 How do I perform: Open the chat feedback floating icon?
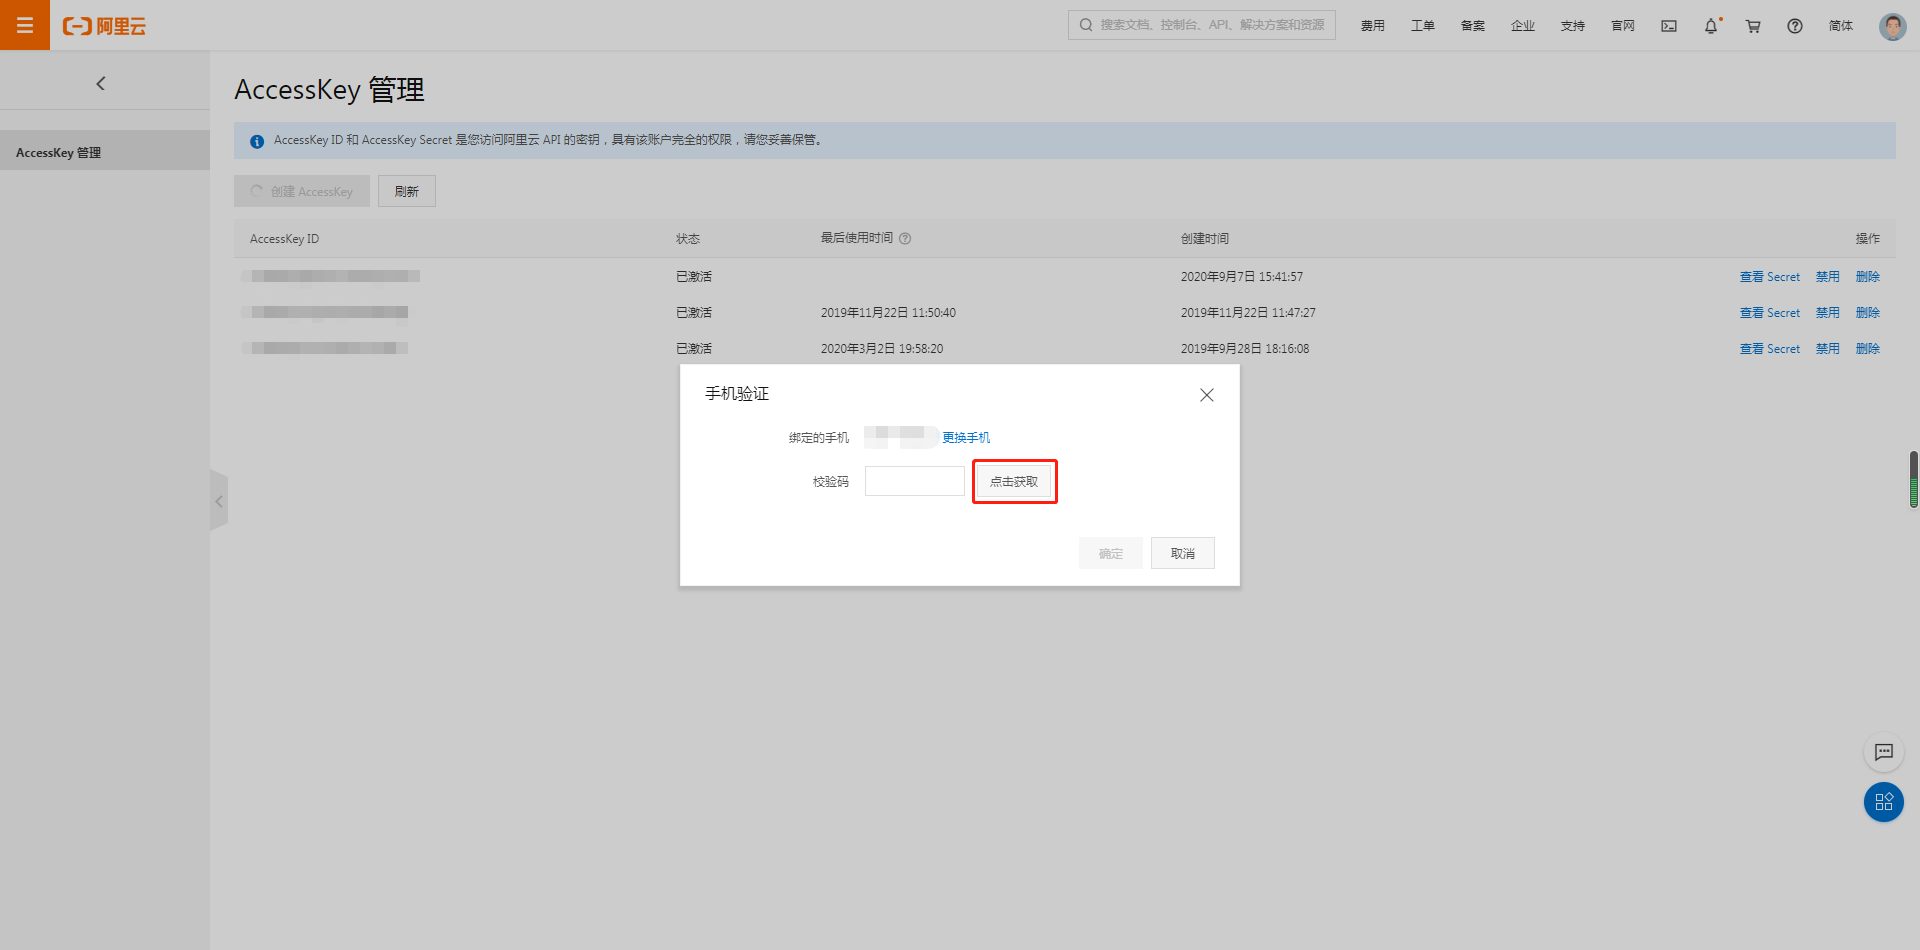(1884, 752)
